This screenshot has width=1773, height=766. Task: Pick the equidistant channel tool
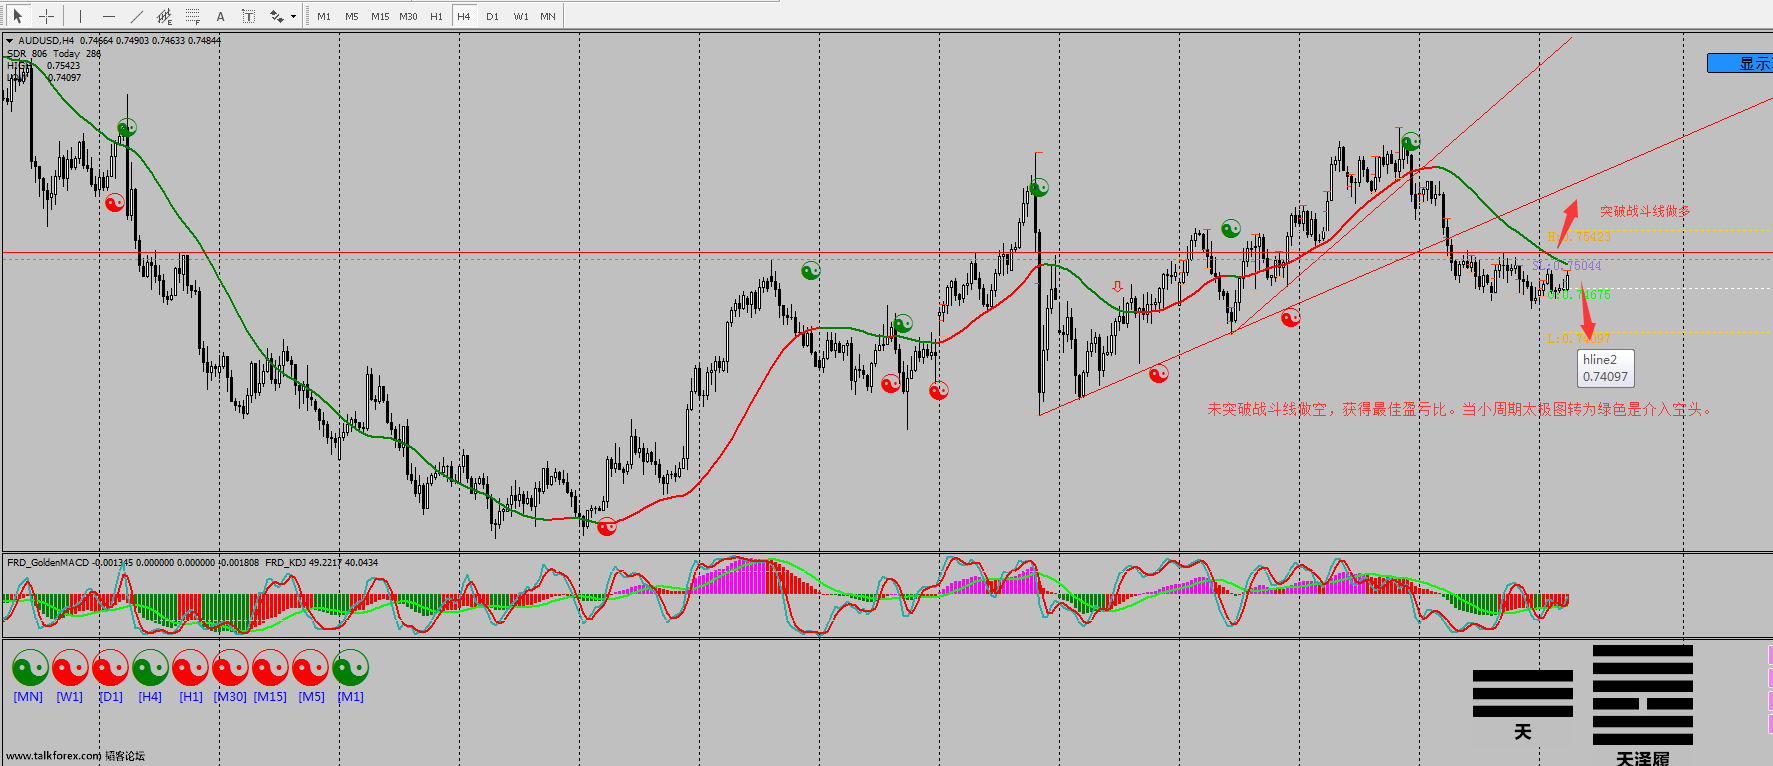[x=165, y=16]
